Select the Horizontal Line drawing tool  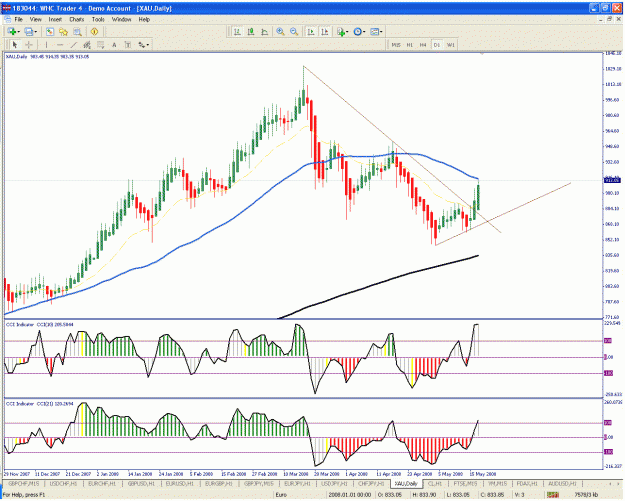[x=60, y=45]
